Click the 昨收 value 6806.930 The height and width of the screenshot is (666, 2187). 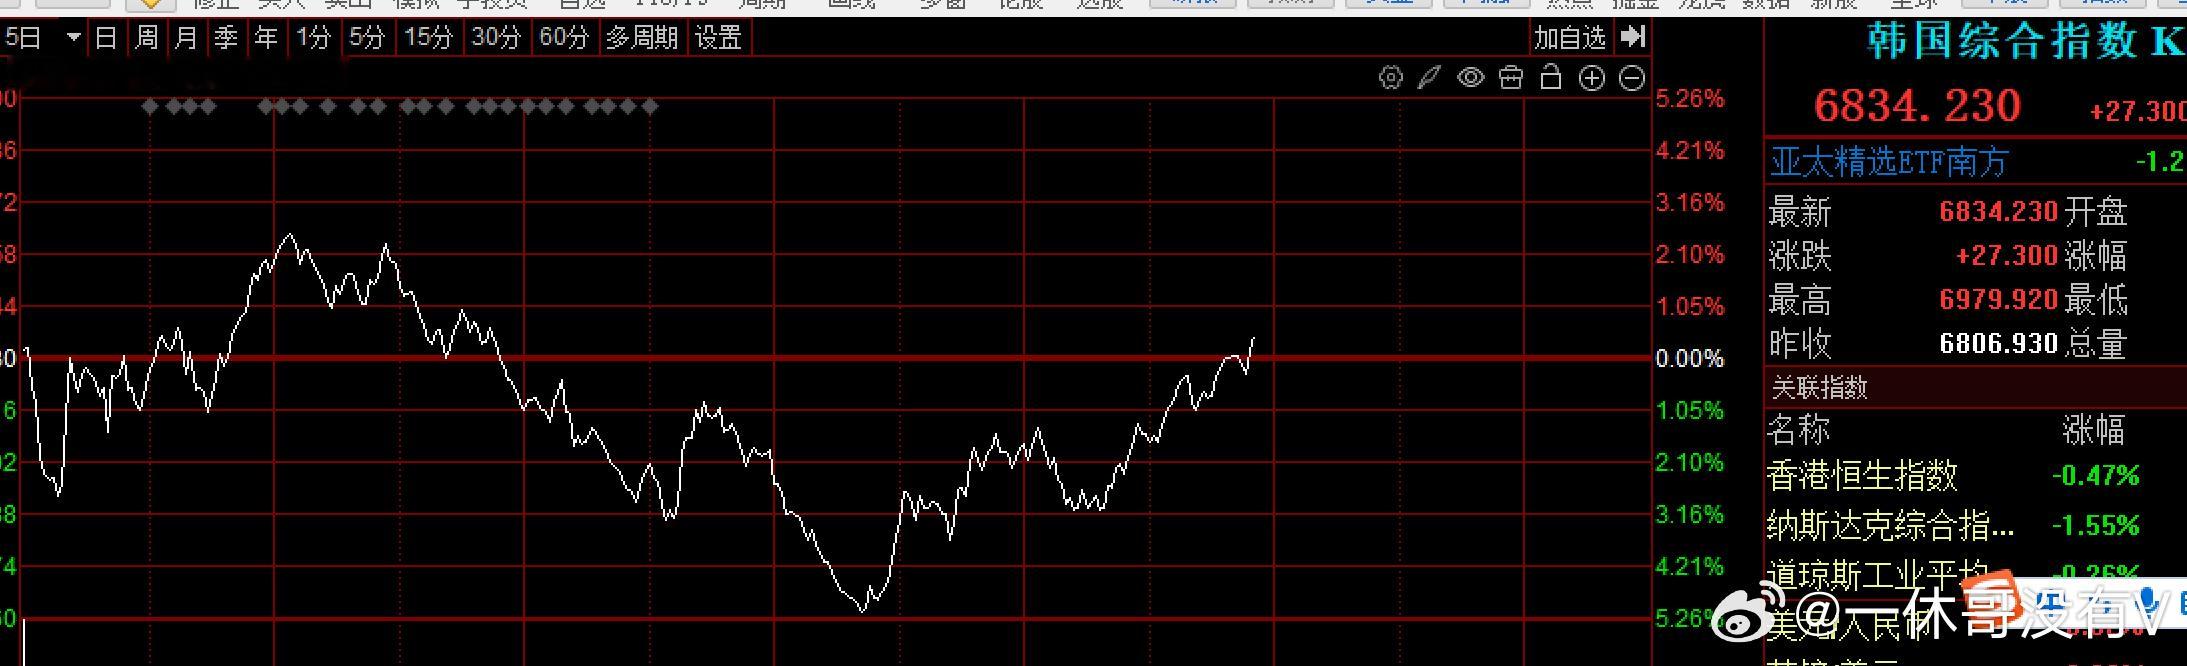[1998, 344]
